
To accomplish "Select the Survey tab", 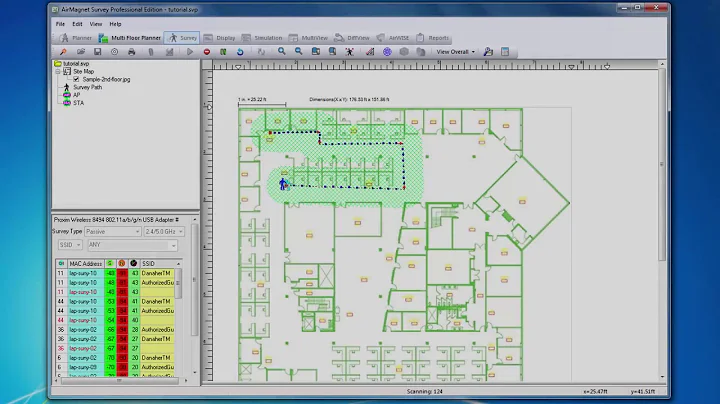I will tap(182, 38).
